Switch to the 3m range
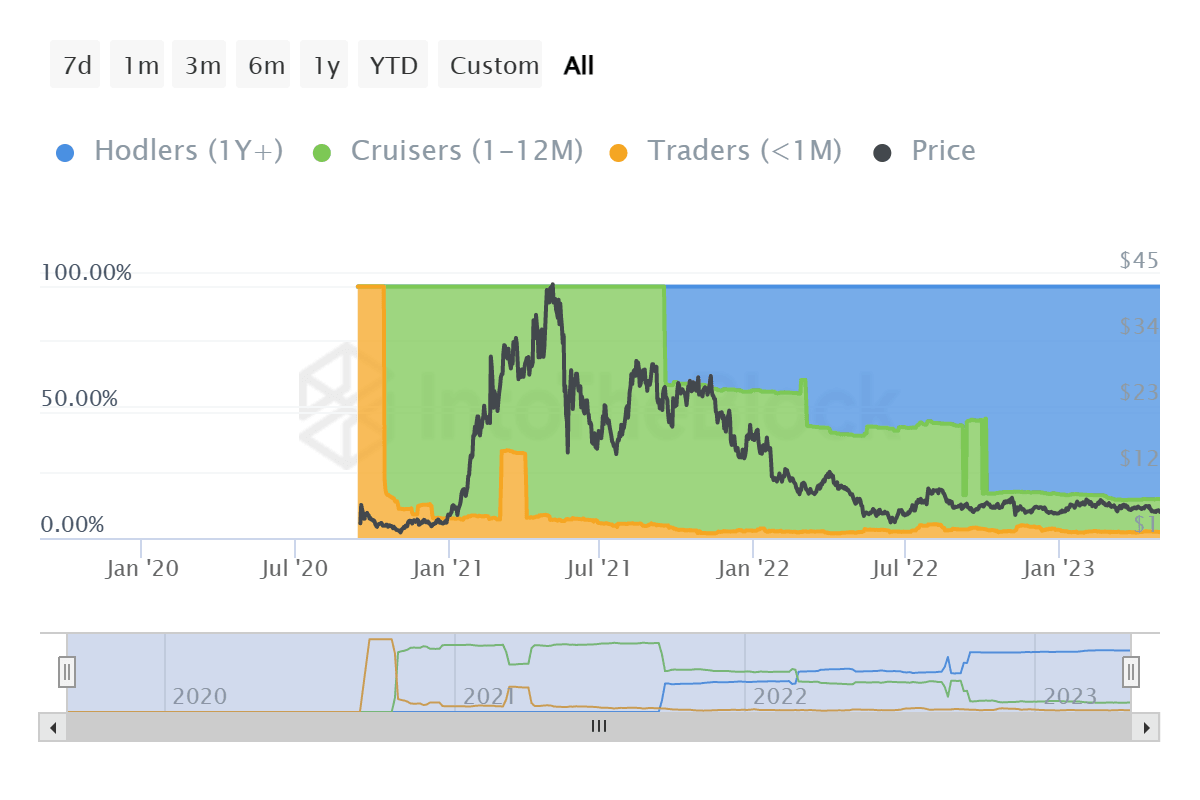Screen dimensions: 1200x800 coord(202,66)
